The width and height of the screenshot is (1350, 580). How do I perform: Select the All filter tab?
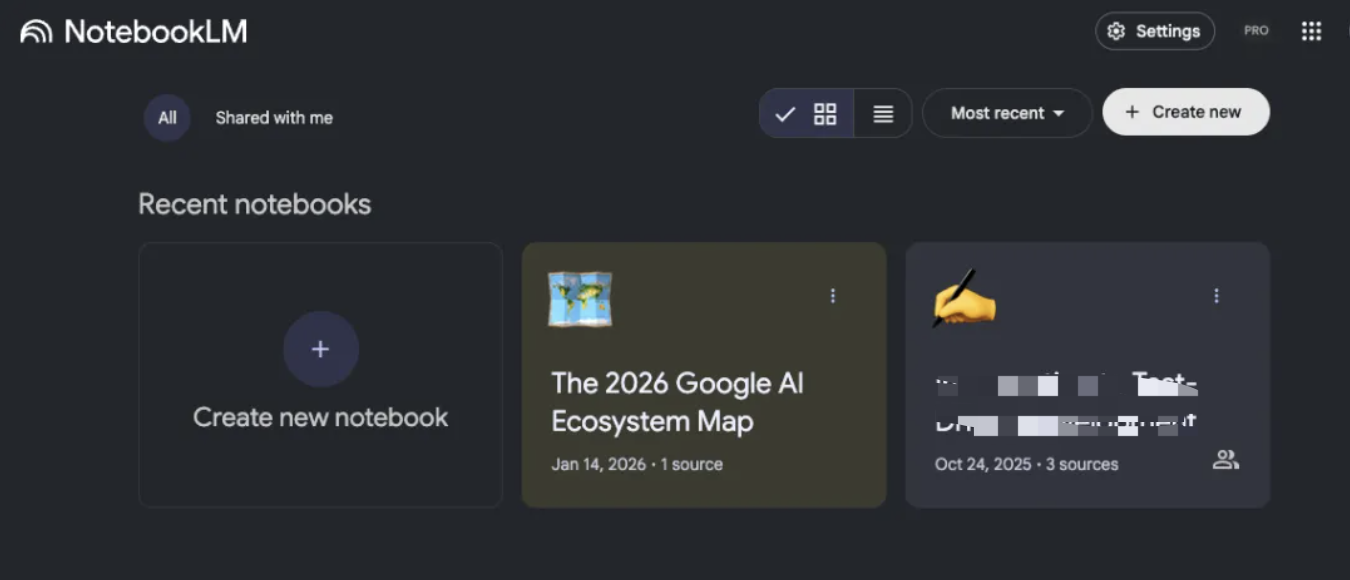167,118
